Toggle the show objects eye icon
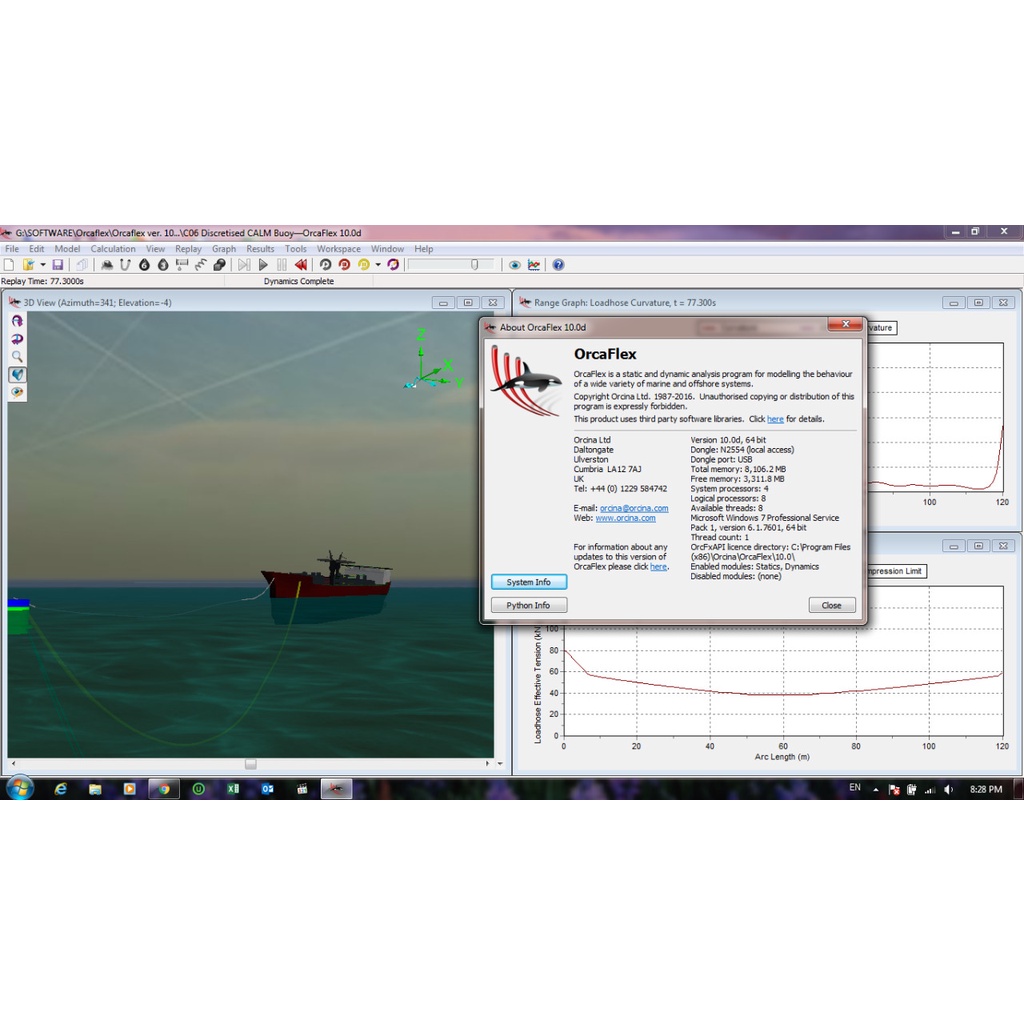The height and width of the screenshot is (1024, 1024). [514, 265]
